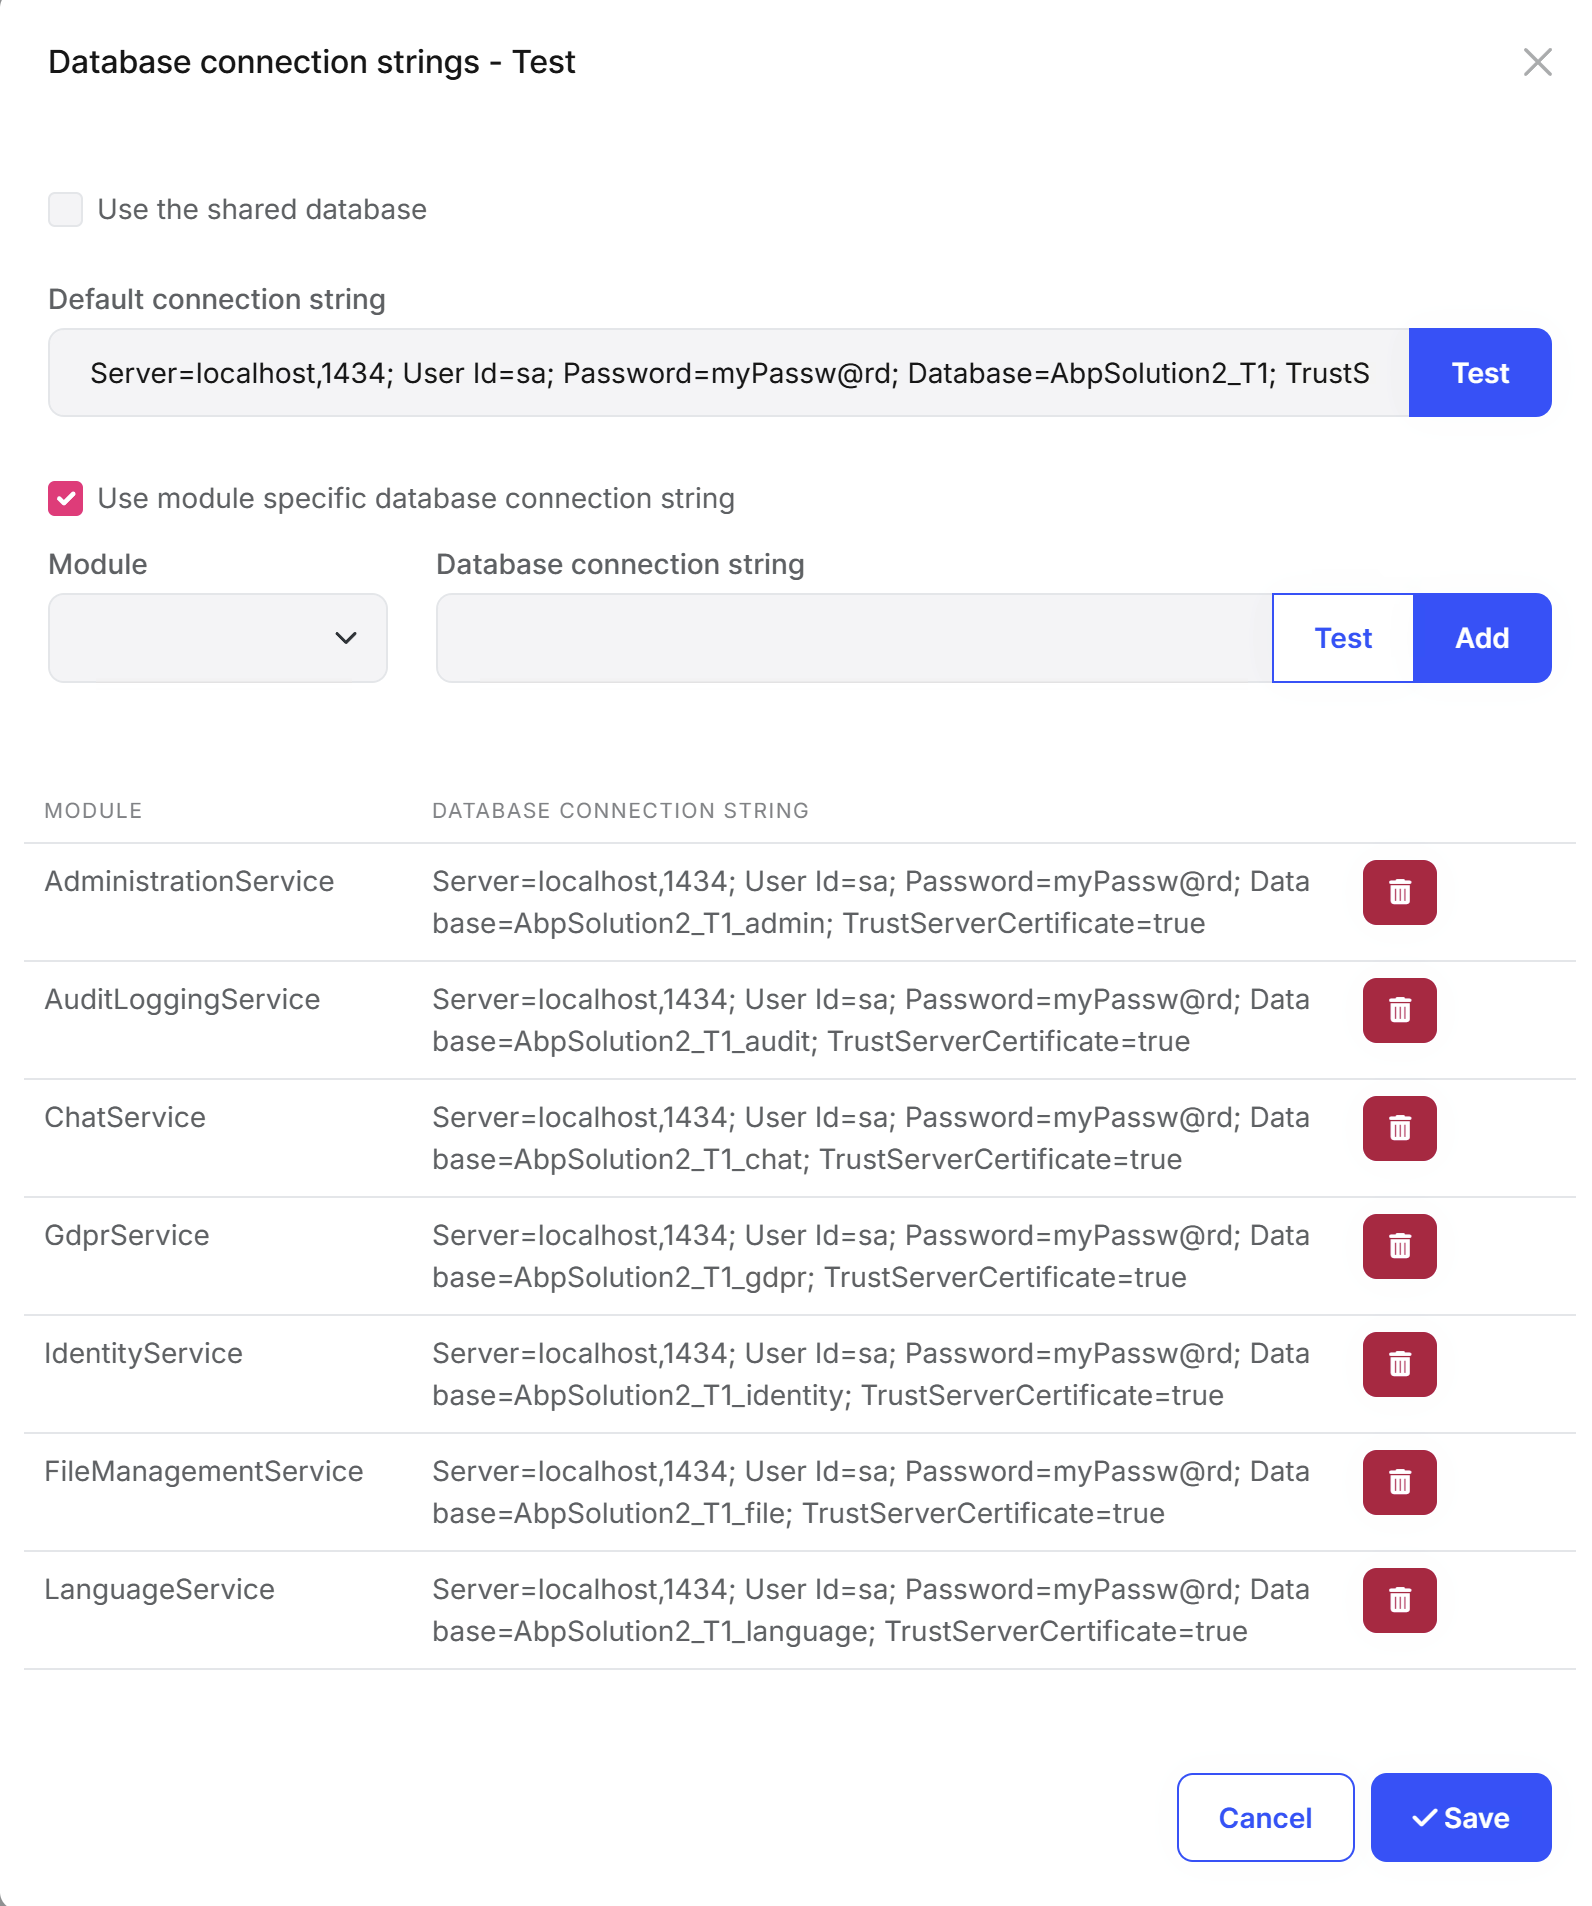Remove the ChatService connection string
Image resolution: width=1592 pixels, height=1906 pixels.
[x=1399, y=1128]
